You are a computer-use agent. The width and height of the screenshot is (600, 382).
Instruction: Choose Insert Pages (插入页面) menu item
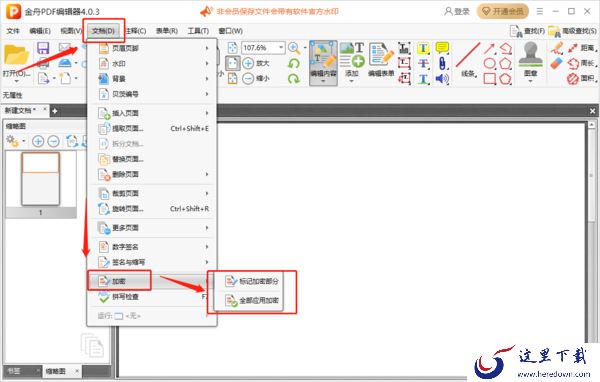(x=152, y=113)
